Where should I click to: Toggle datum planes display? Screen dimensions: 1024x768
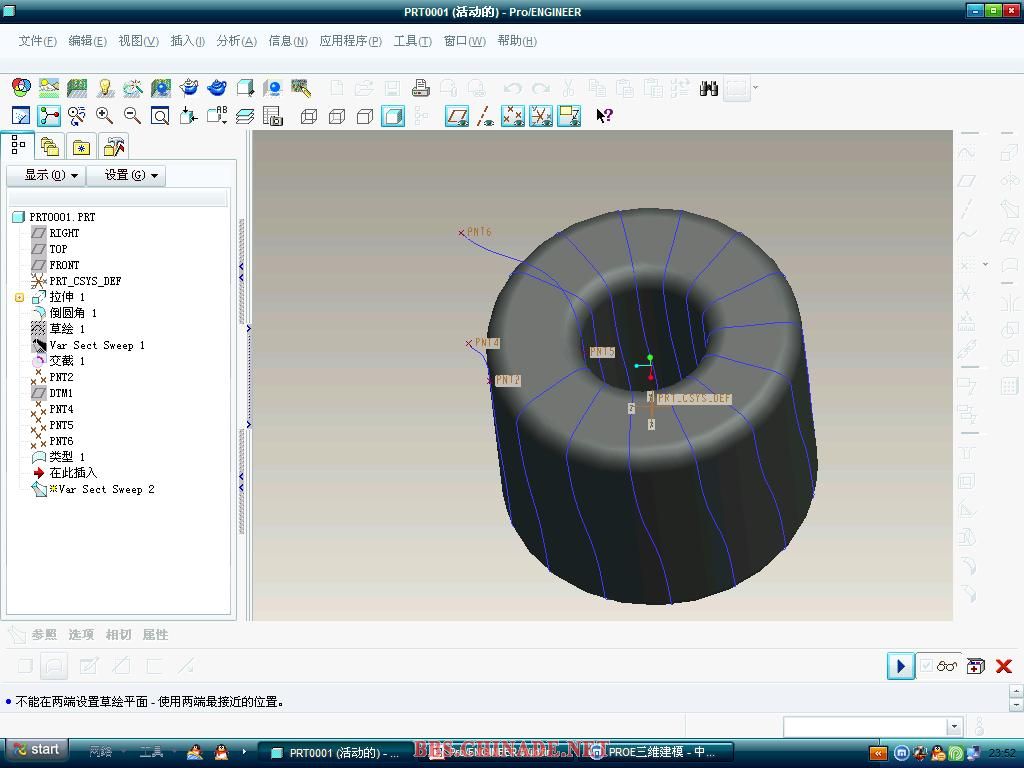pyautogui.click(x=457, y=116)
